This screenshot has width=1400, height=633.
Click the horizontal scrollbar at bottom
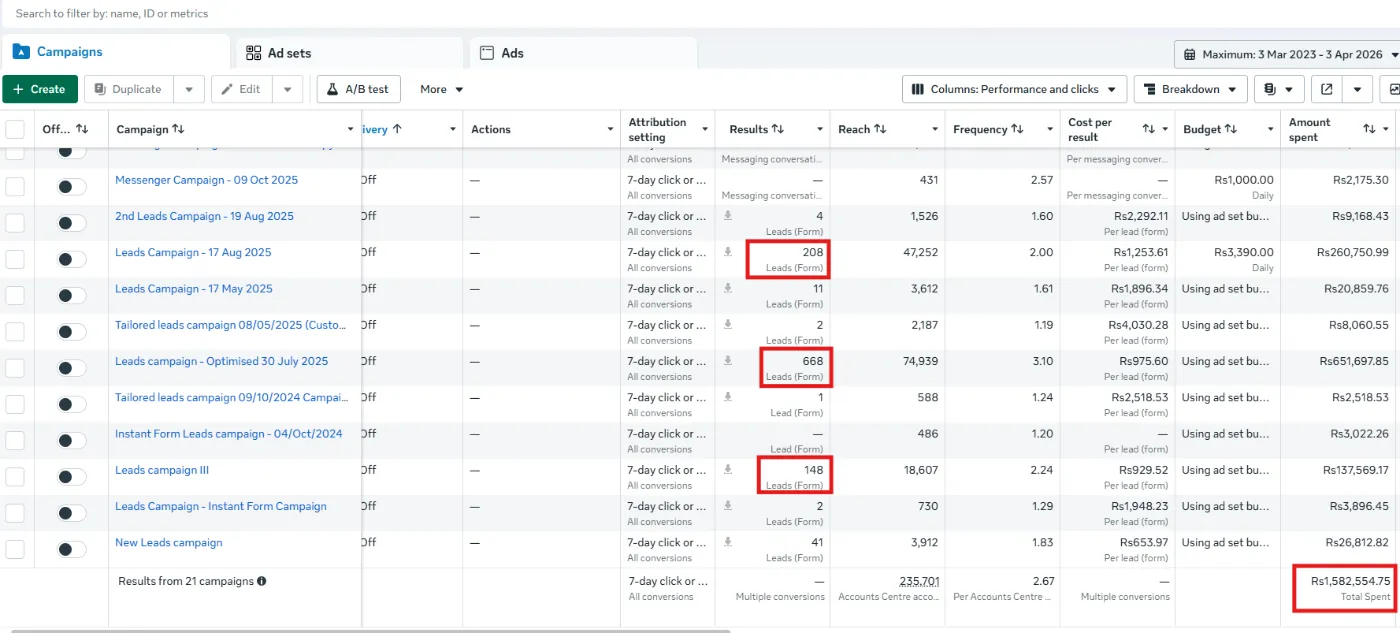[x=370, y=630]
